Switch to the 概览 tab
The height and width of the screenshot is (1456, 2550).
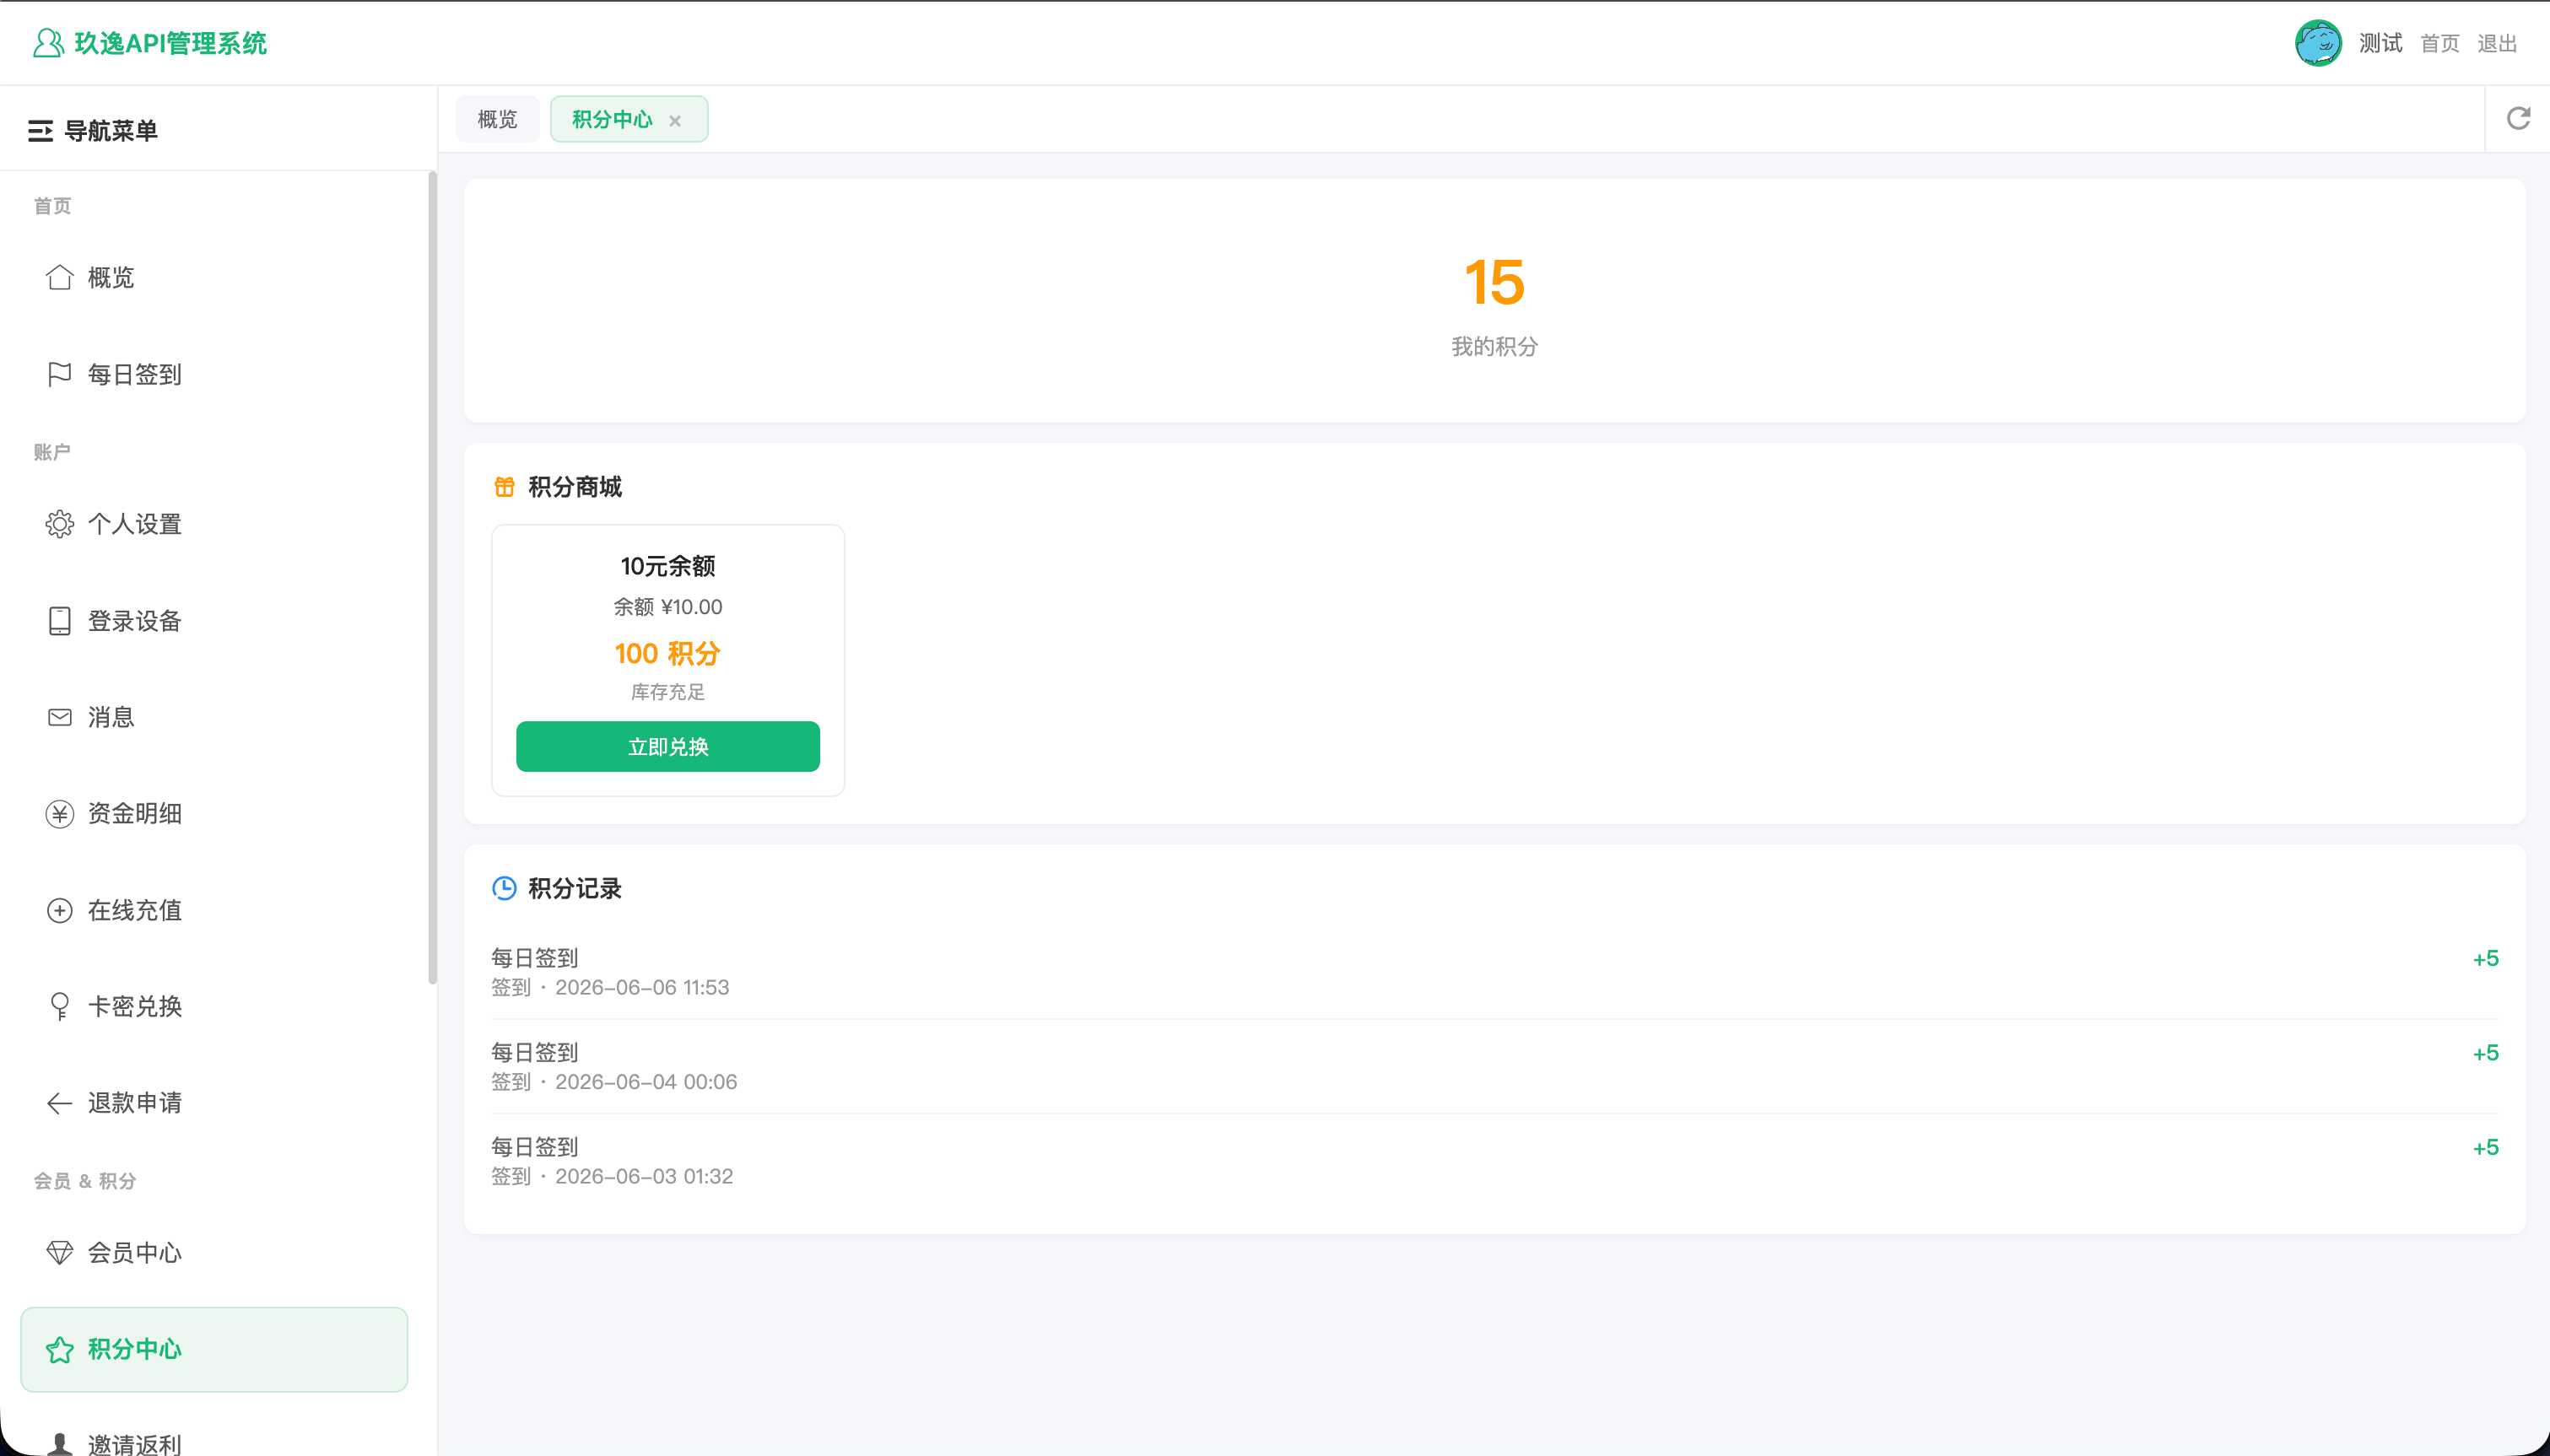[497, 119]
